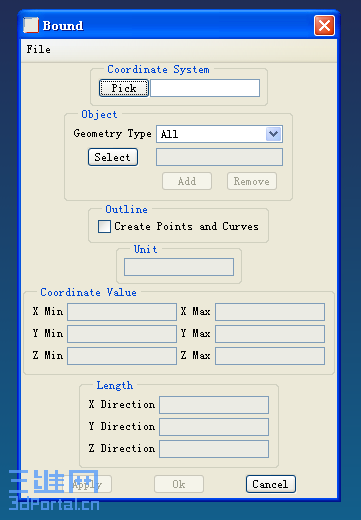This screenshot has height=520, width=361.
Task: Click the Geometry Type label text
Action: pos(112,134)
